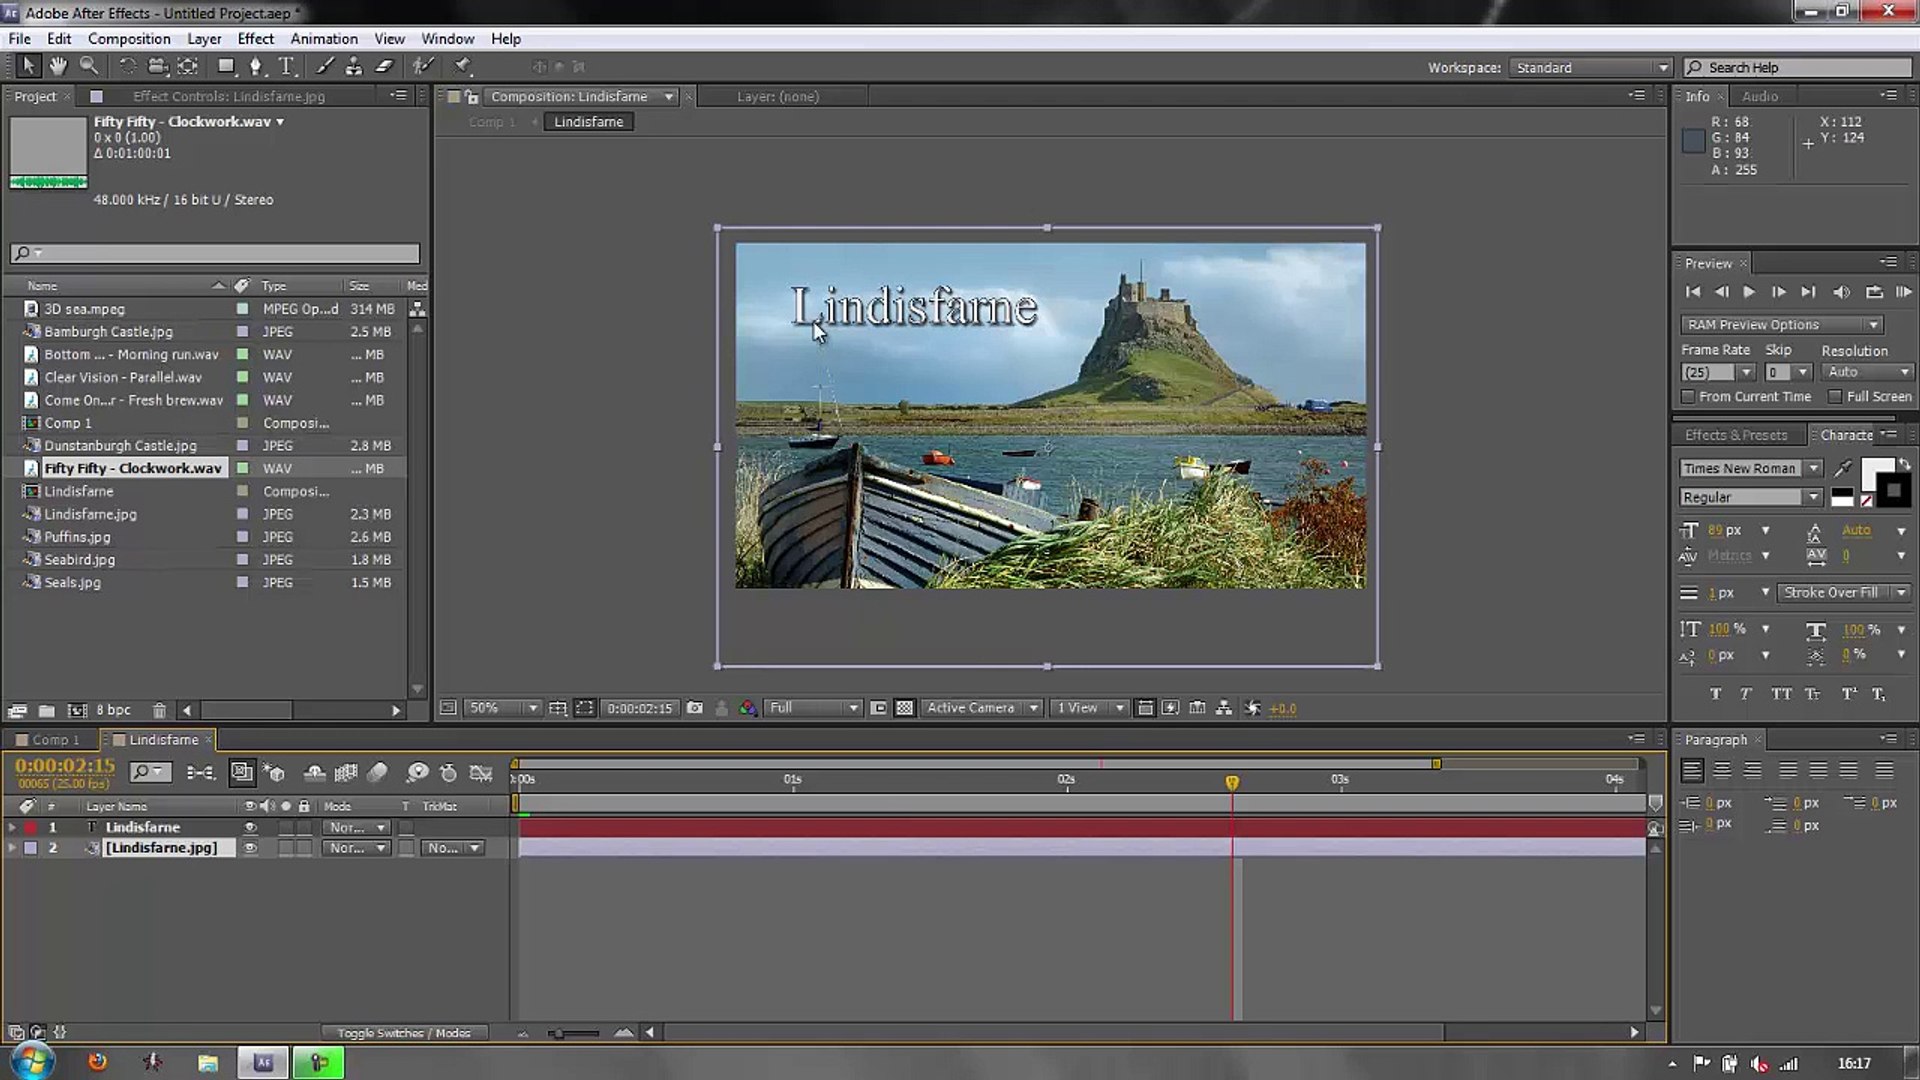This screenshot has height=1080, width=1920.
Task: Click Toggle Switches / Modes button
Action: tap(403, 1033)
